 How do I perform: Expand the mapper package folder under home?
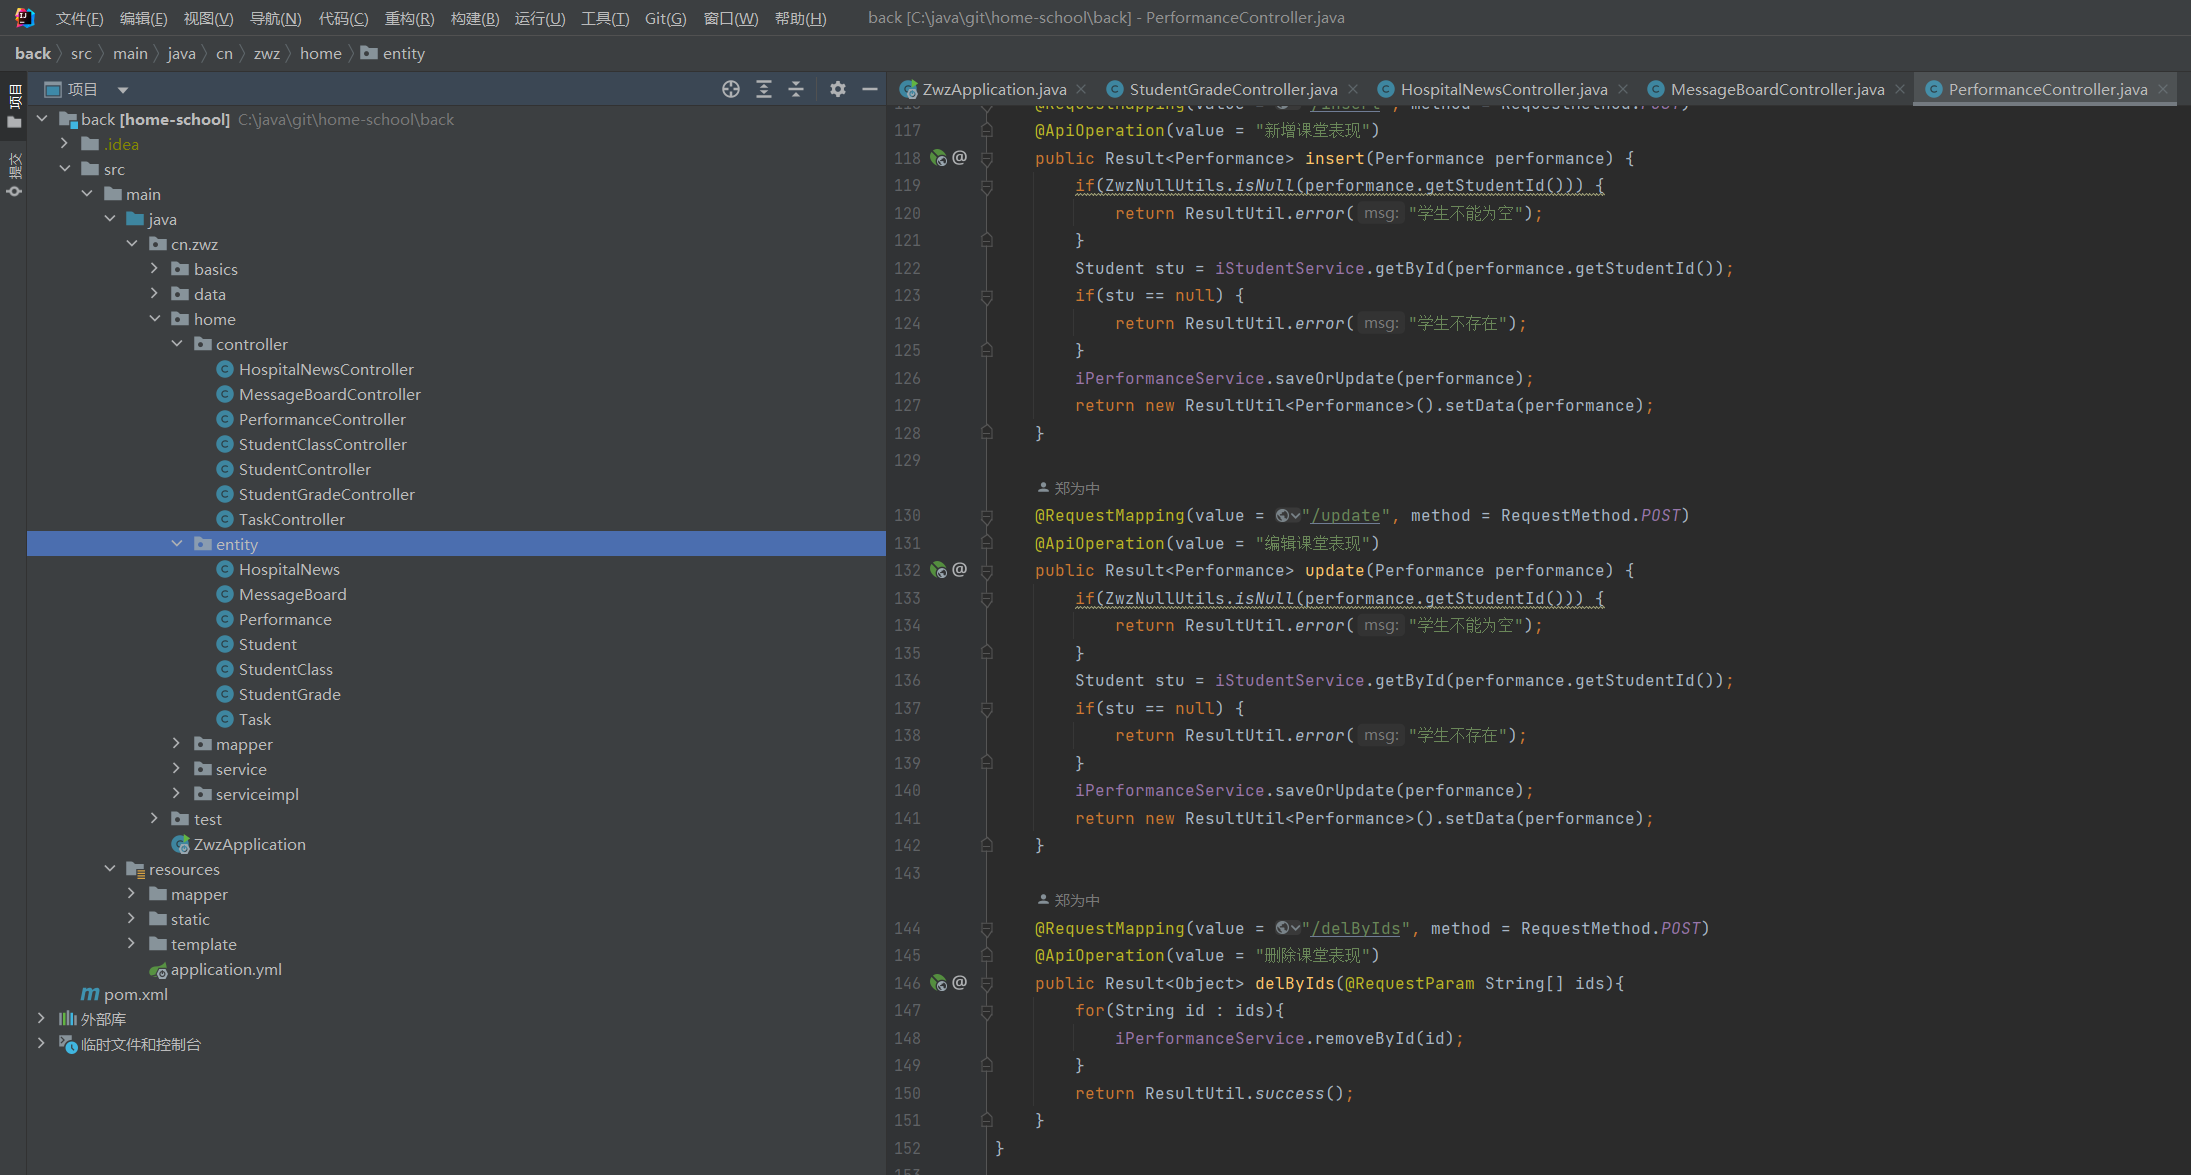[x=176, y=744]
